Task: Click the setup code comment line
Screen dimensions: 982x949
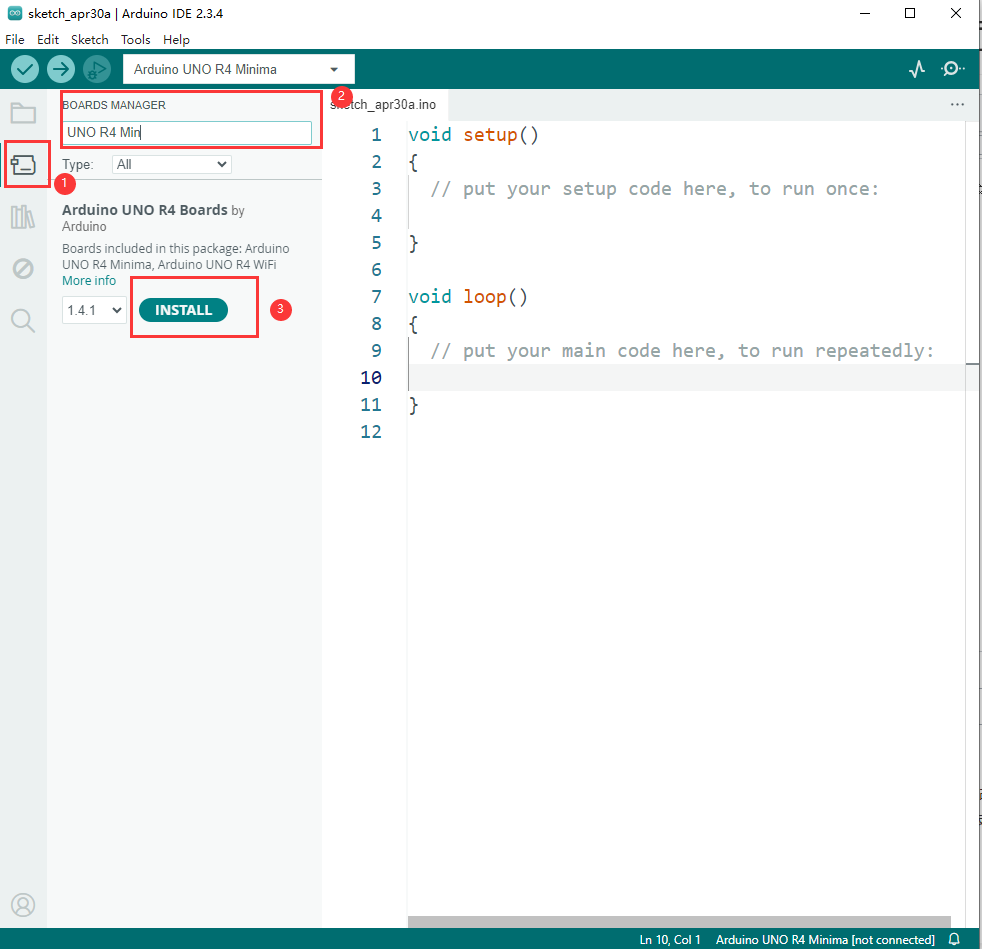Action: pos(654,189)
